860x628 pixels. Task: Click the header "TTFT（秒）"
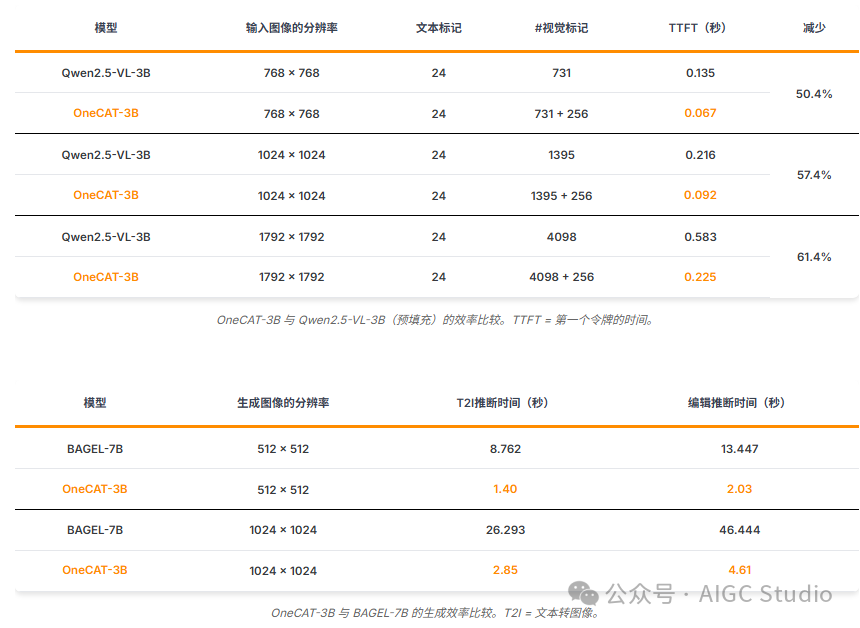pos(700,28)
